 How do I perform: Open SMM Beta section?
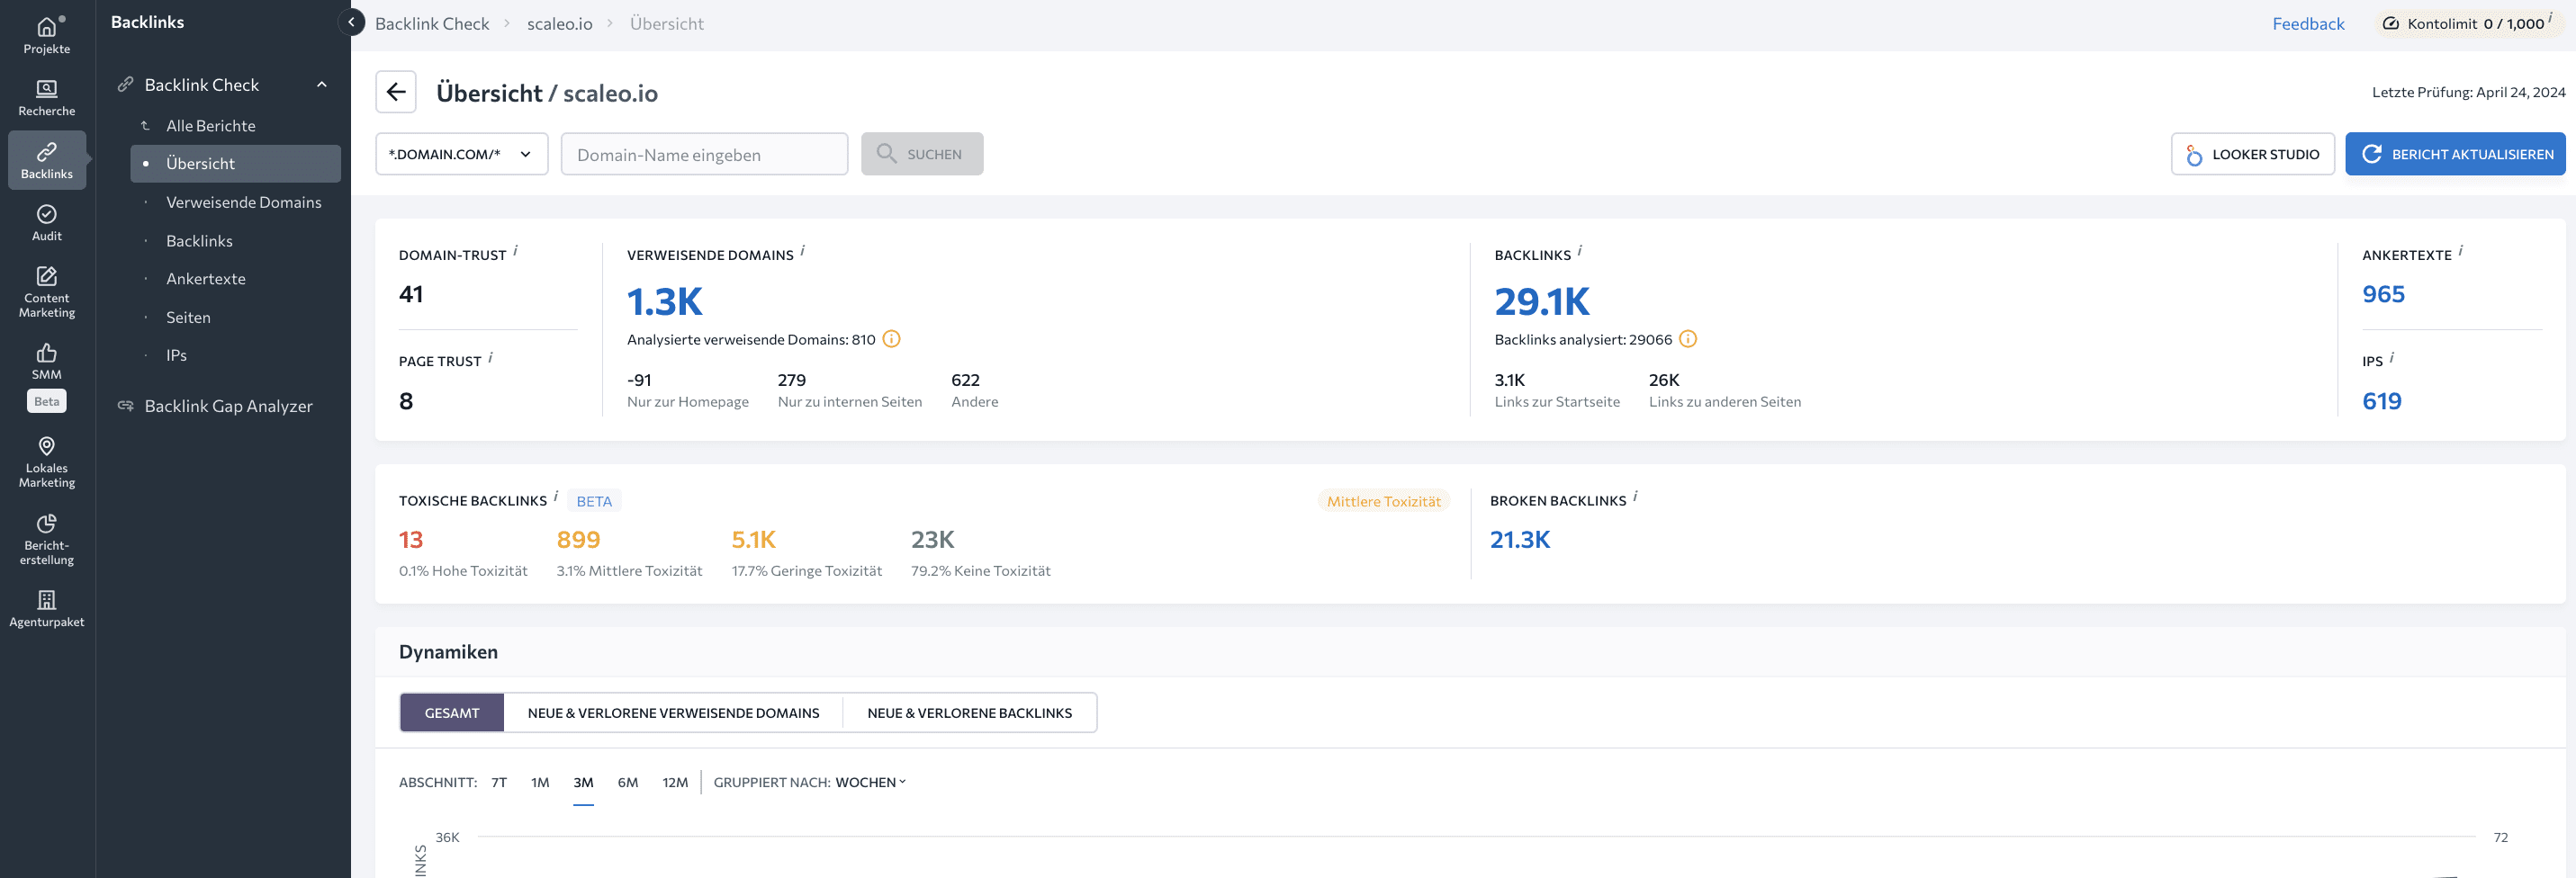click(47, 376)
